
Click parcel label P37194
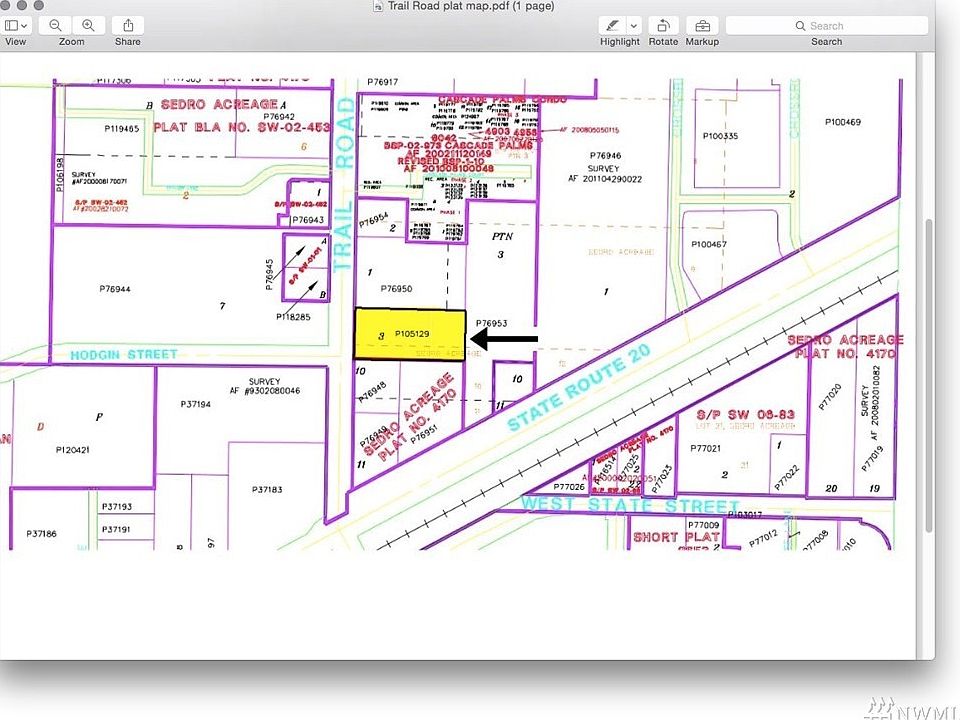pyautogui.click(x=196, y=404)
